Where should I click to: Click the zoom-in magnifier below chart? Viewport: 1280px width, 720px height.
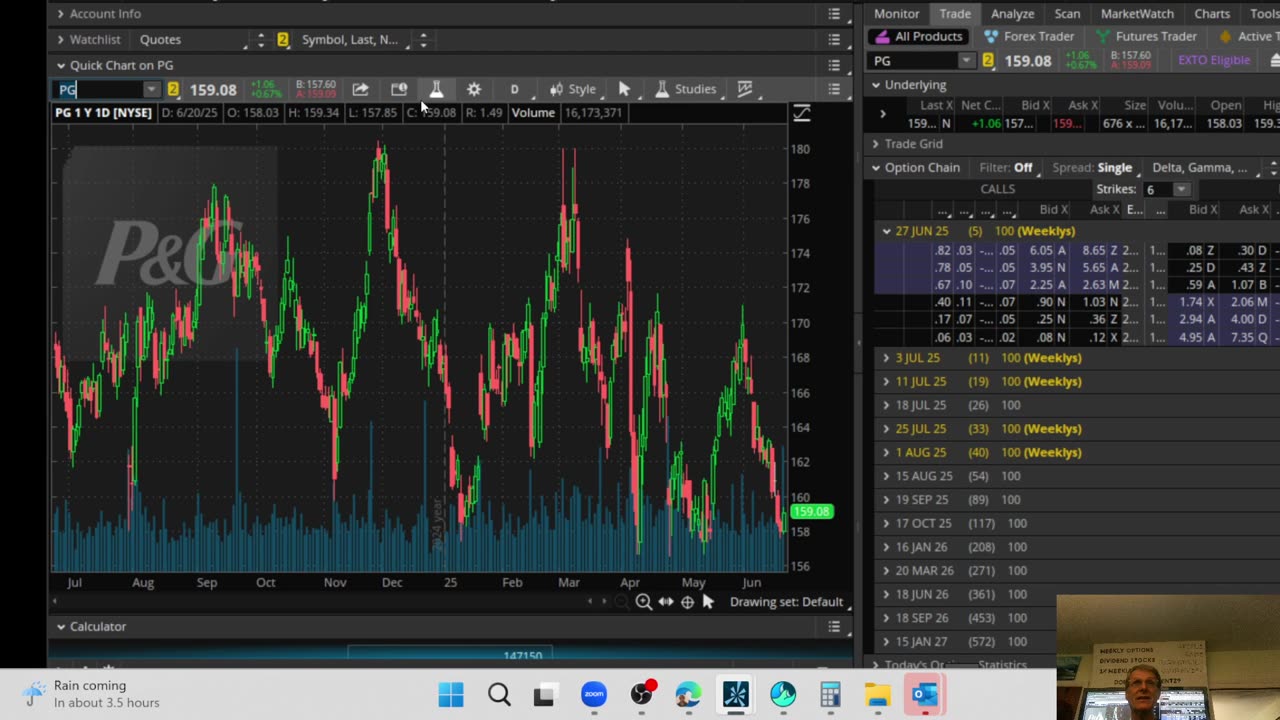[x=643, y=602]
